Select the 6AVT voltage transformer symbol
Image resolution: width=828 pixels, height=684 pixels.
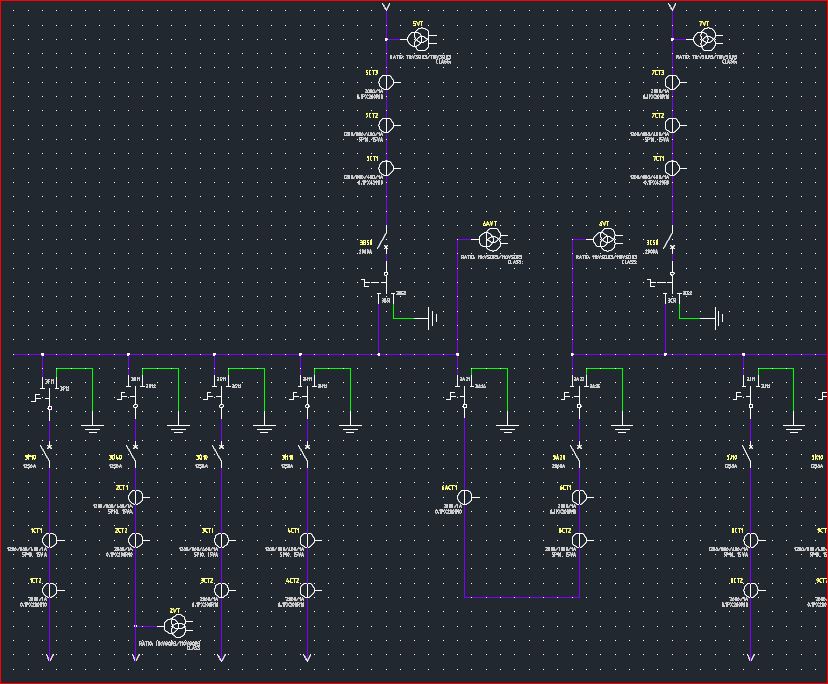tap(491, 238)
